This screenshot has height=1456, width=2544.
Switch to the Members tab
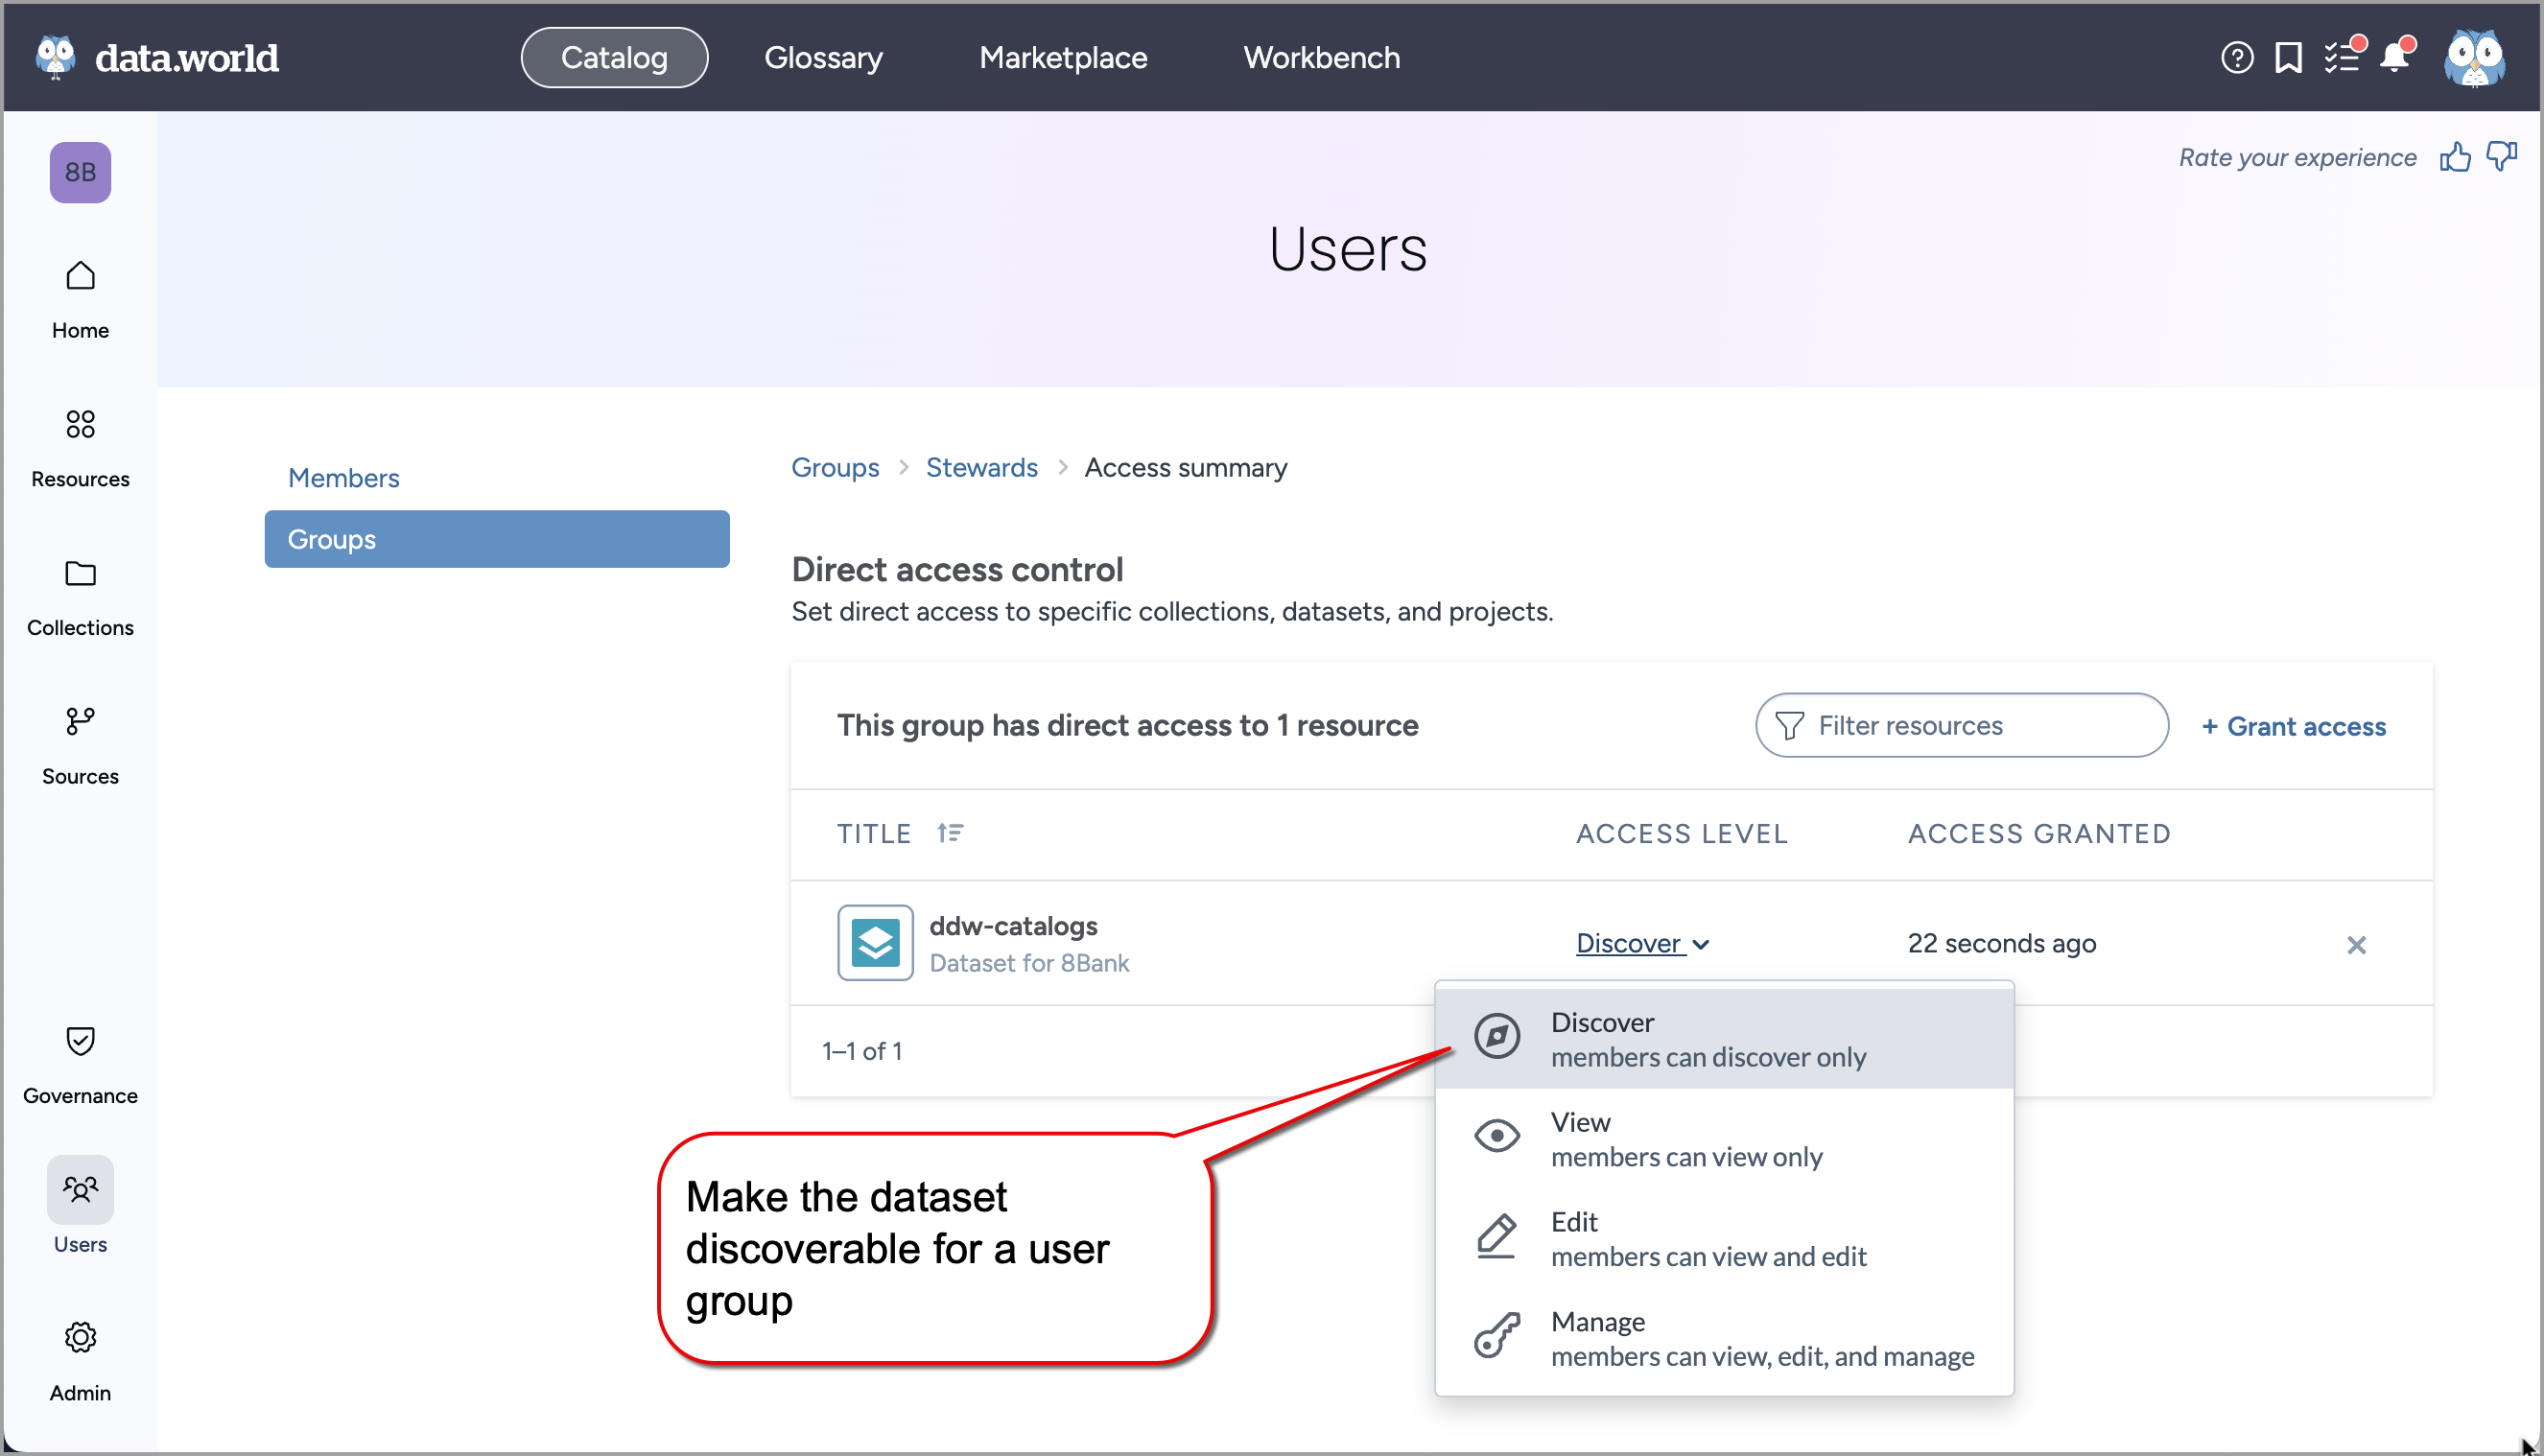click(x=343, y=477)
